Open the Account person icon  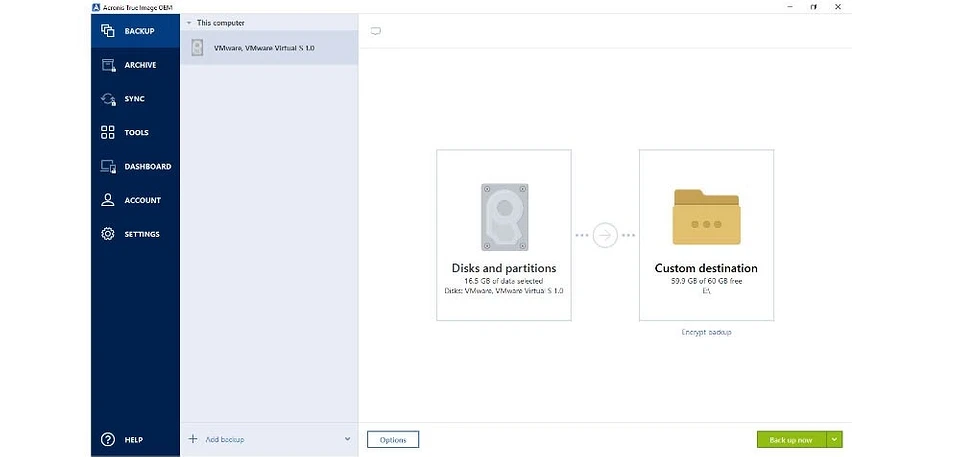tap(108, 200)
